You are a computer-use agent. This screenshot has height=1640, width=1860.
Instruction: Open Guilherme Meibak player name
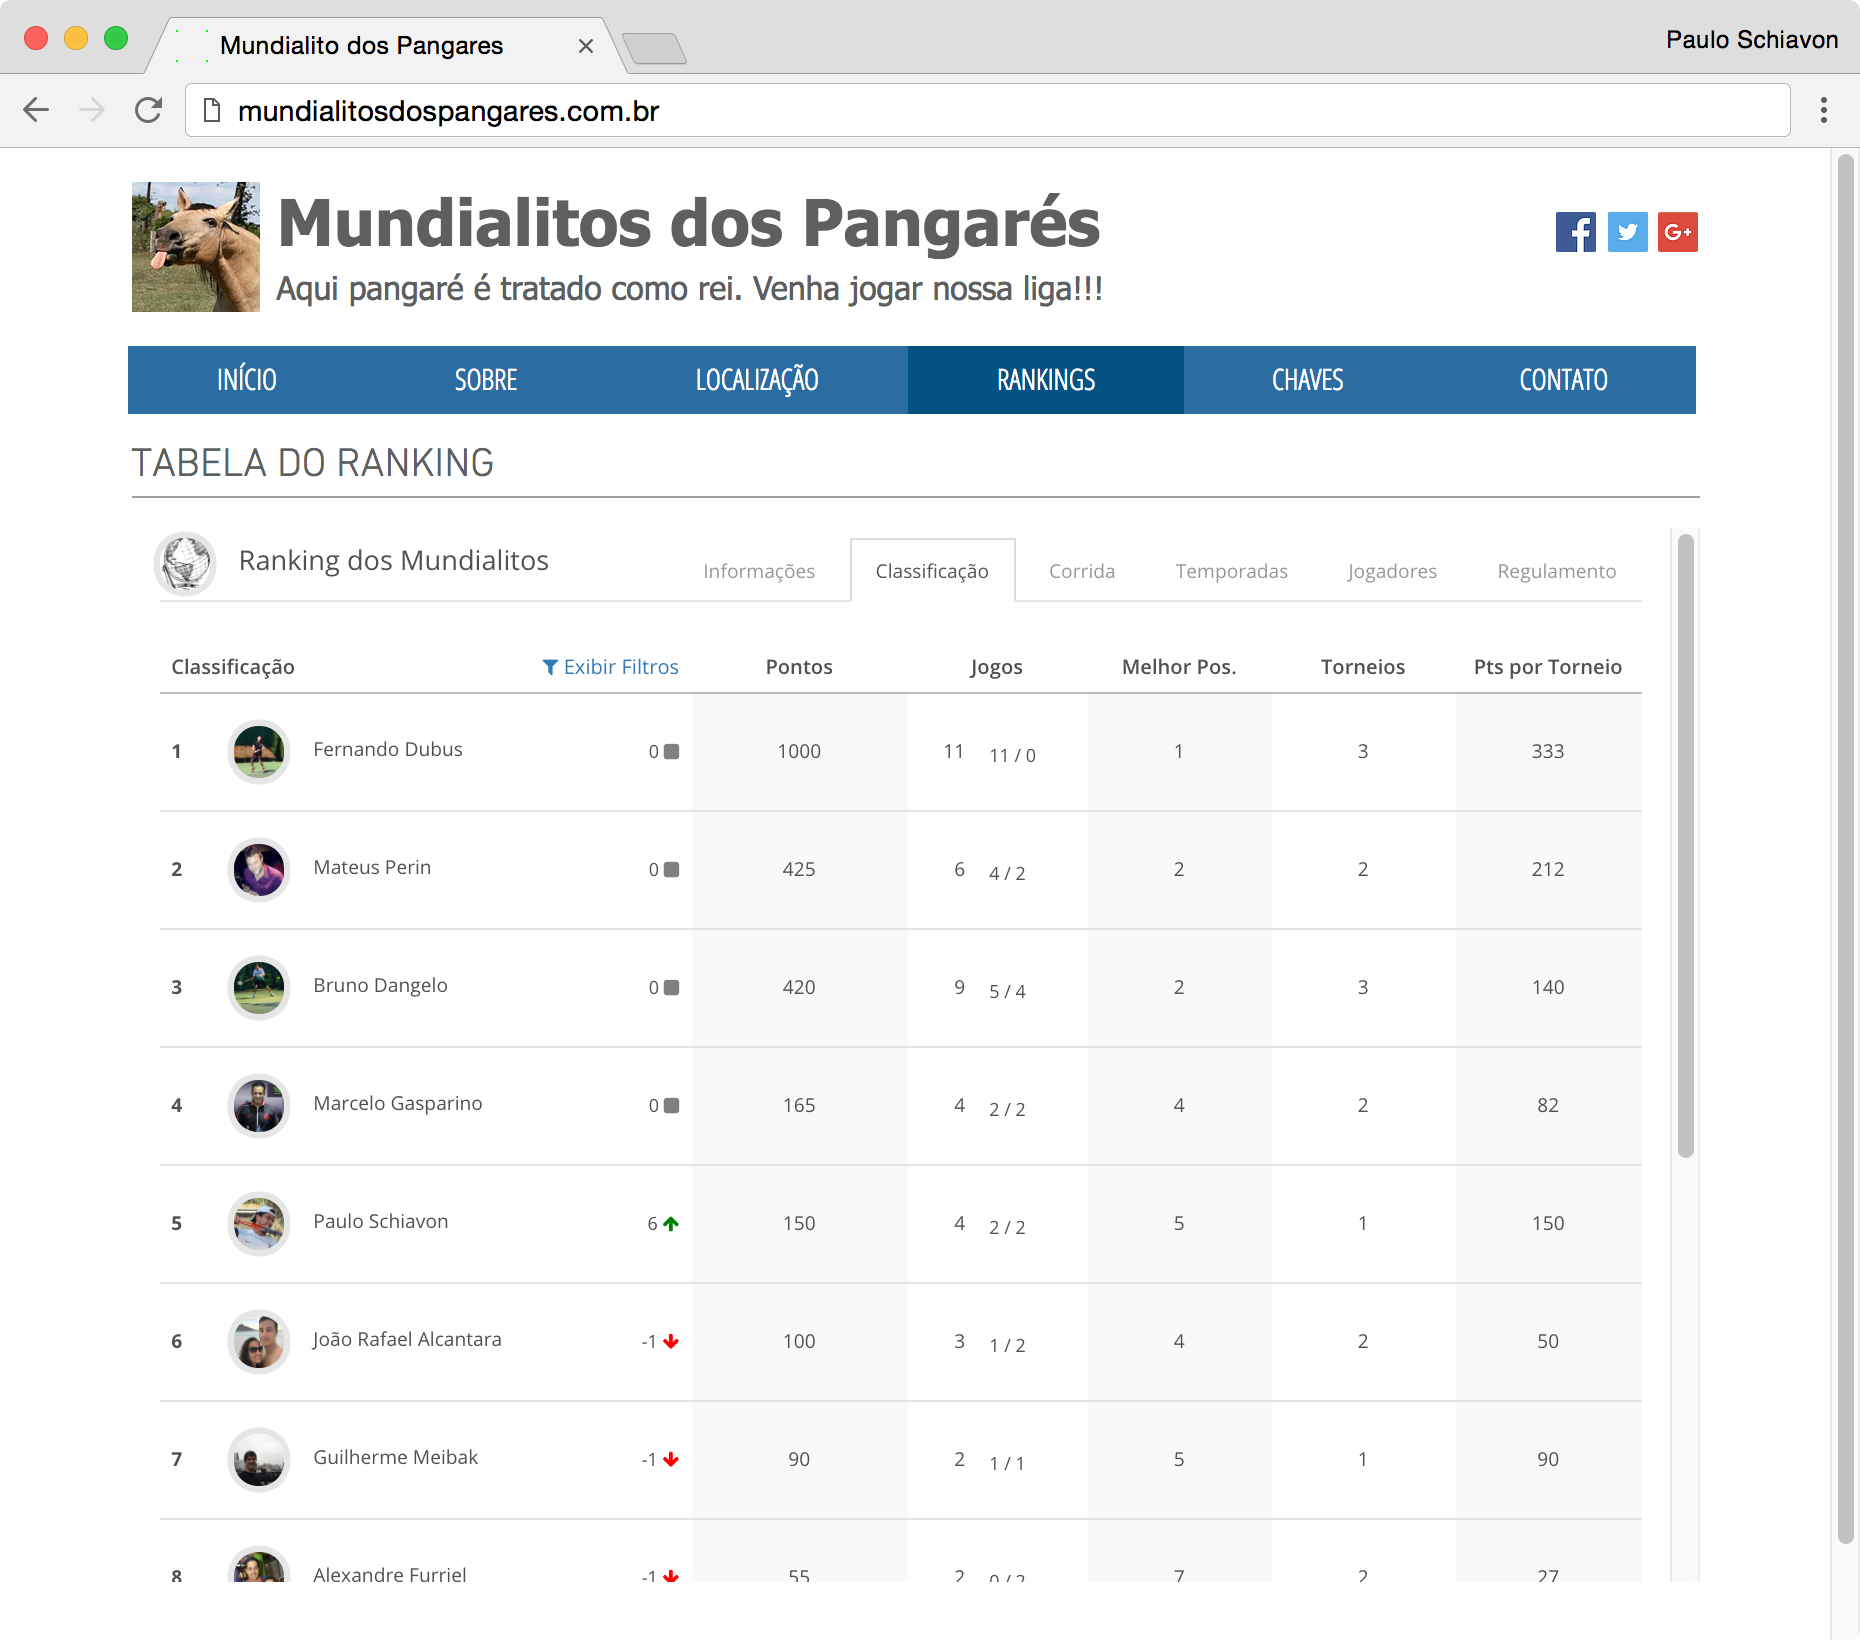coord(396,1457)
